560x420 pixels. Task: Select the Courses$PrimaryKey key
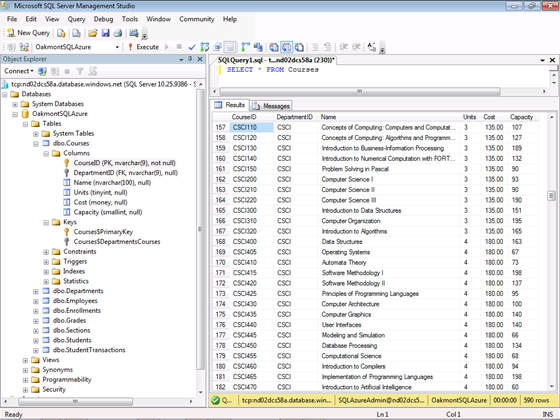[103, 232]
